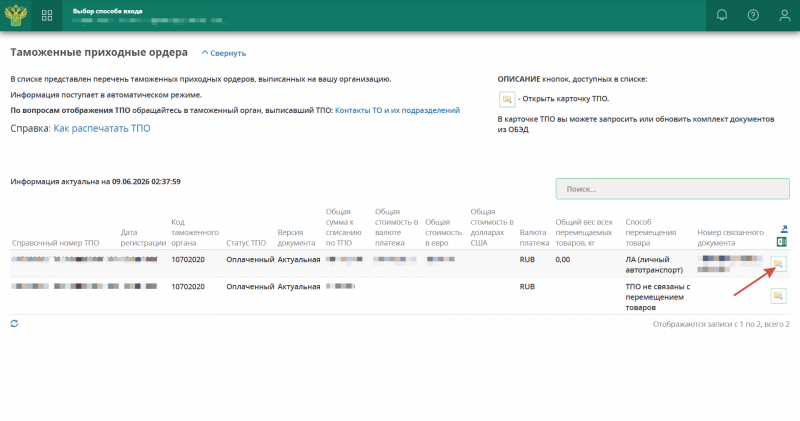Sort by Статус ТПО column

246,243
